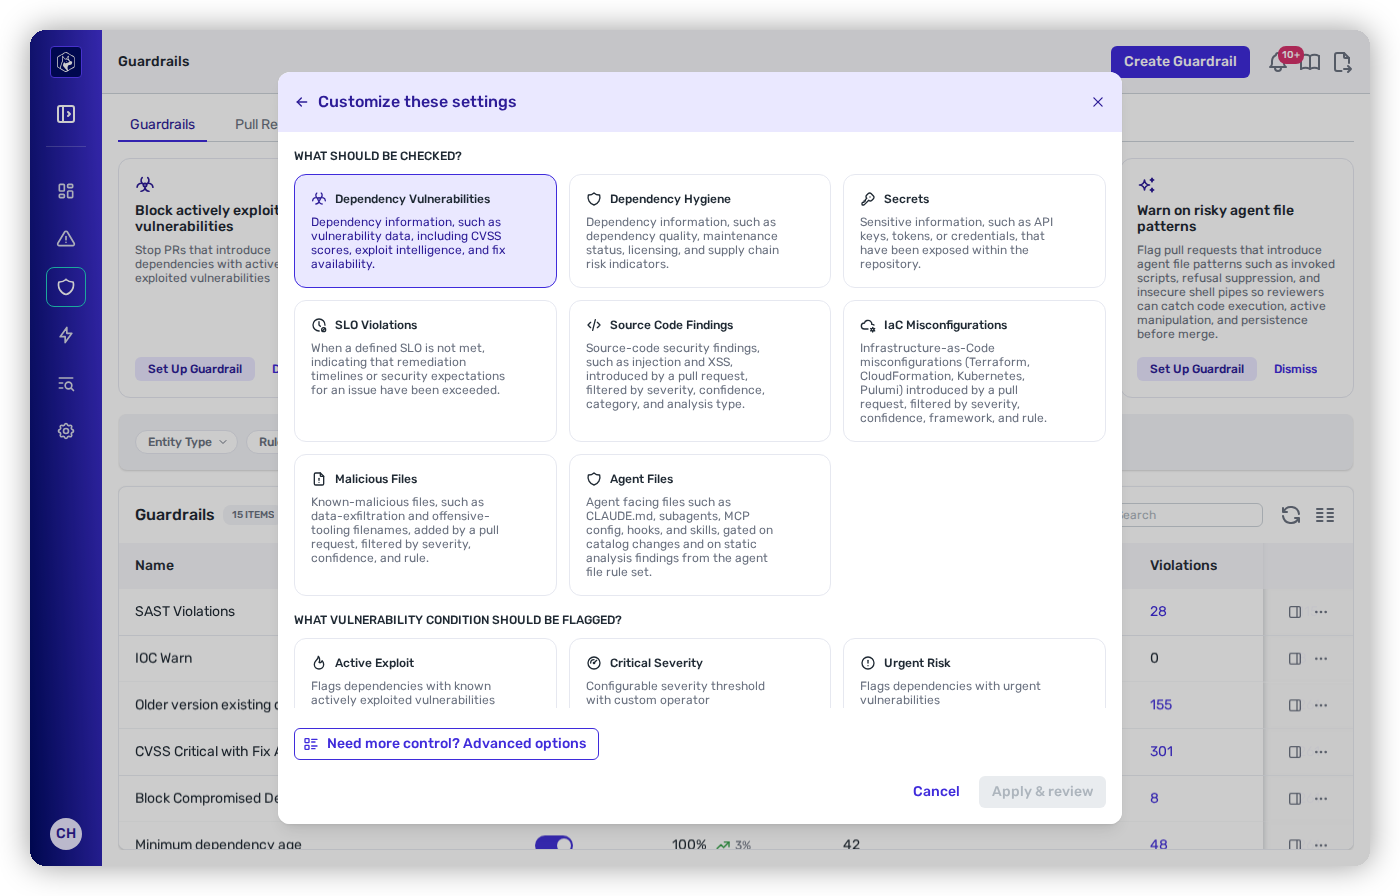Select the Agent Files card
Screen dimensions: 1400x896
click(x=700, y=525)
